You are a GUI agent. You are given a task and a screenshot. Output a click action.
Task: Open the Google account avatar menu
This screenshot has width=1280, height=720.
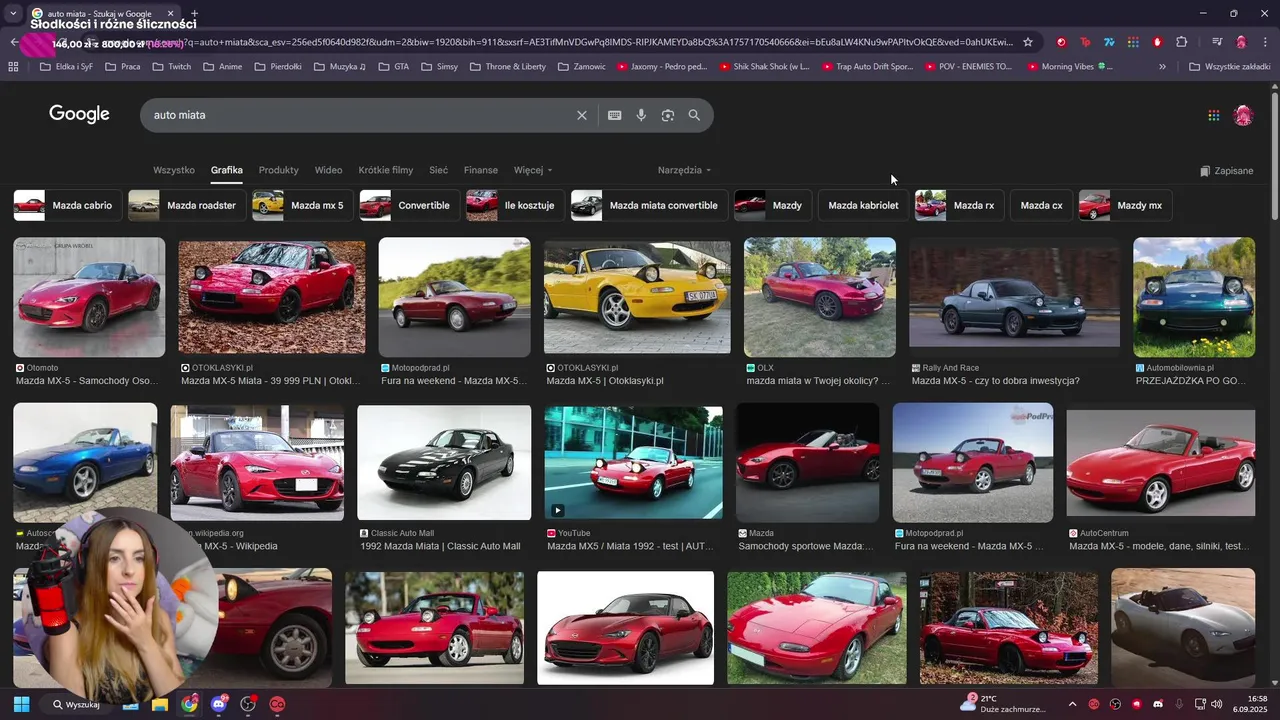click(1243, 115)
